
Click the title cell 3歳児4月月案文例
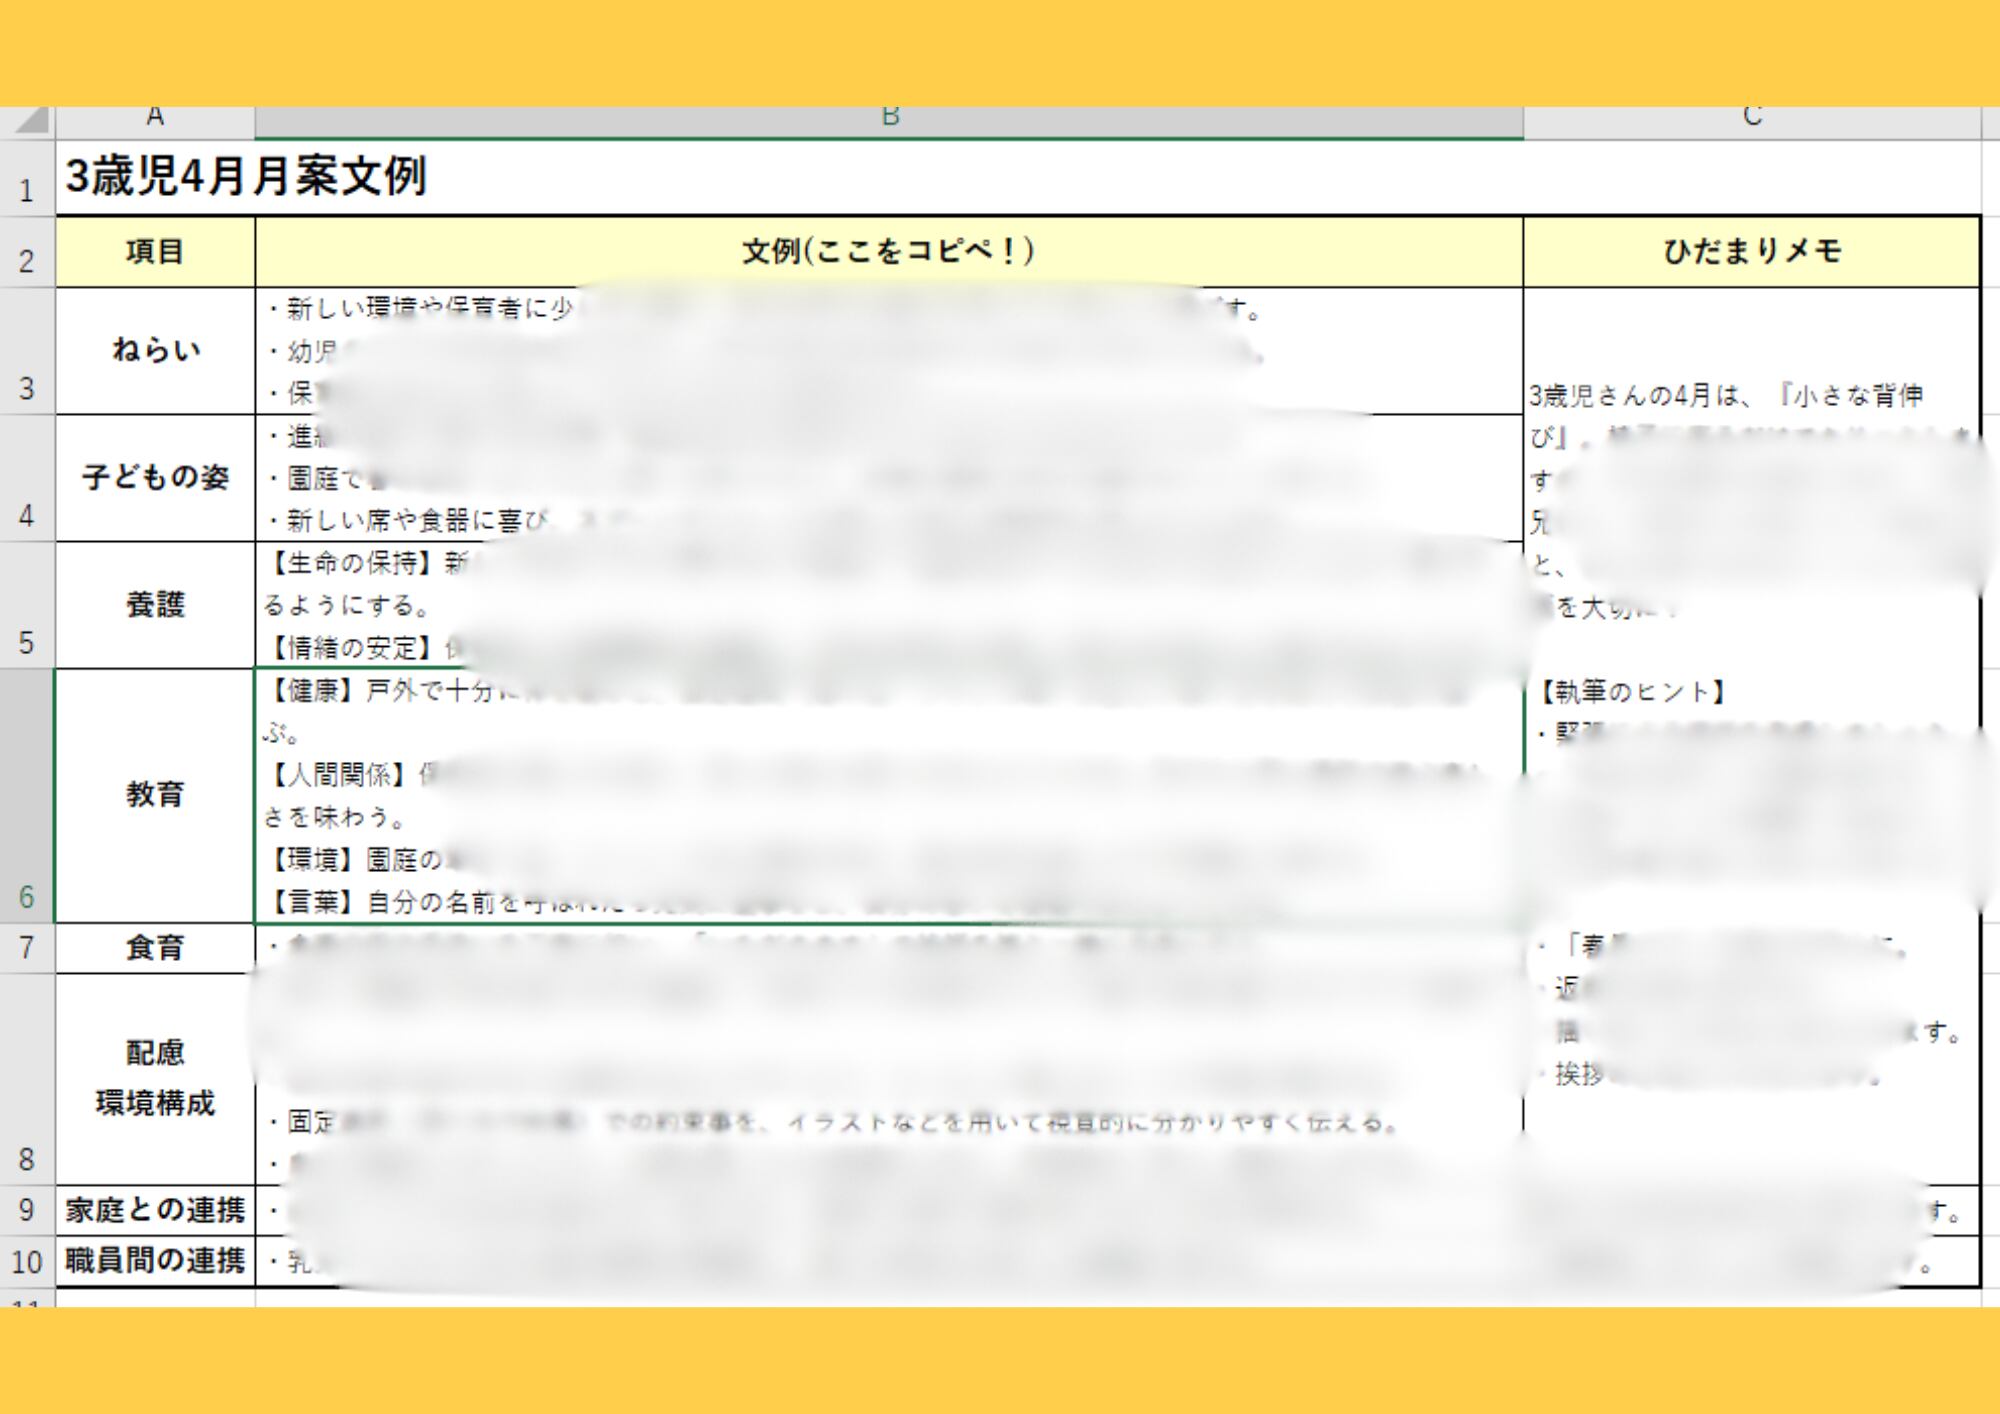pos(246,178)
